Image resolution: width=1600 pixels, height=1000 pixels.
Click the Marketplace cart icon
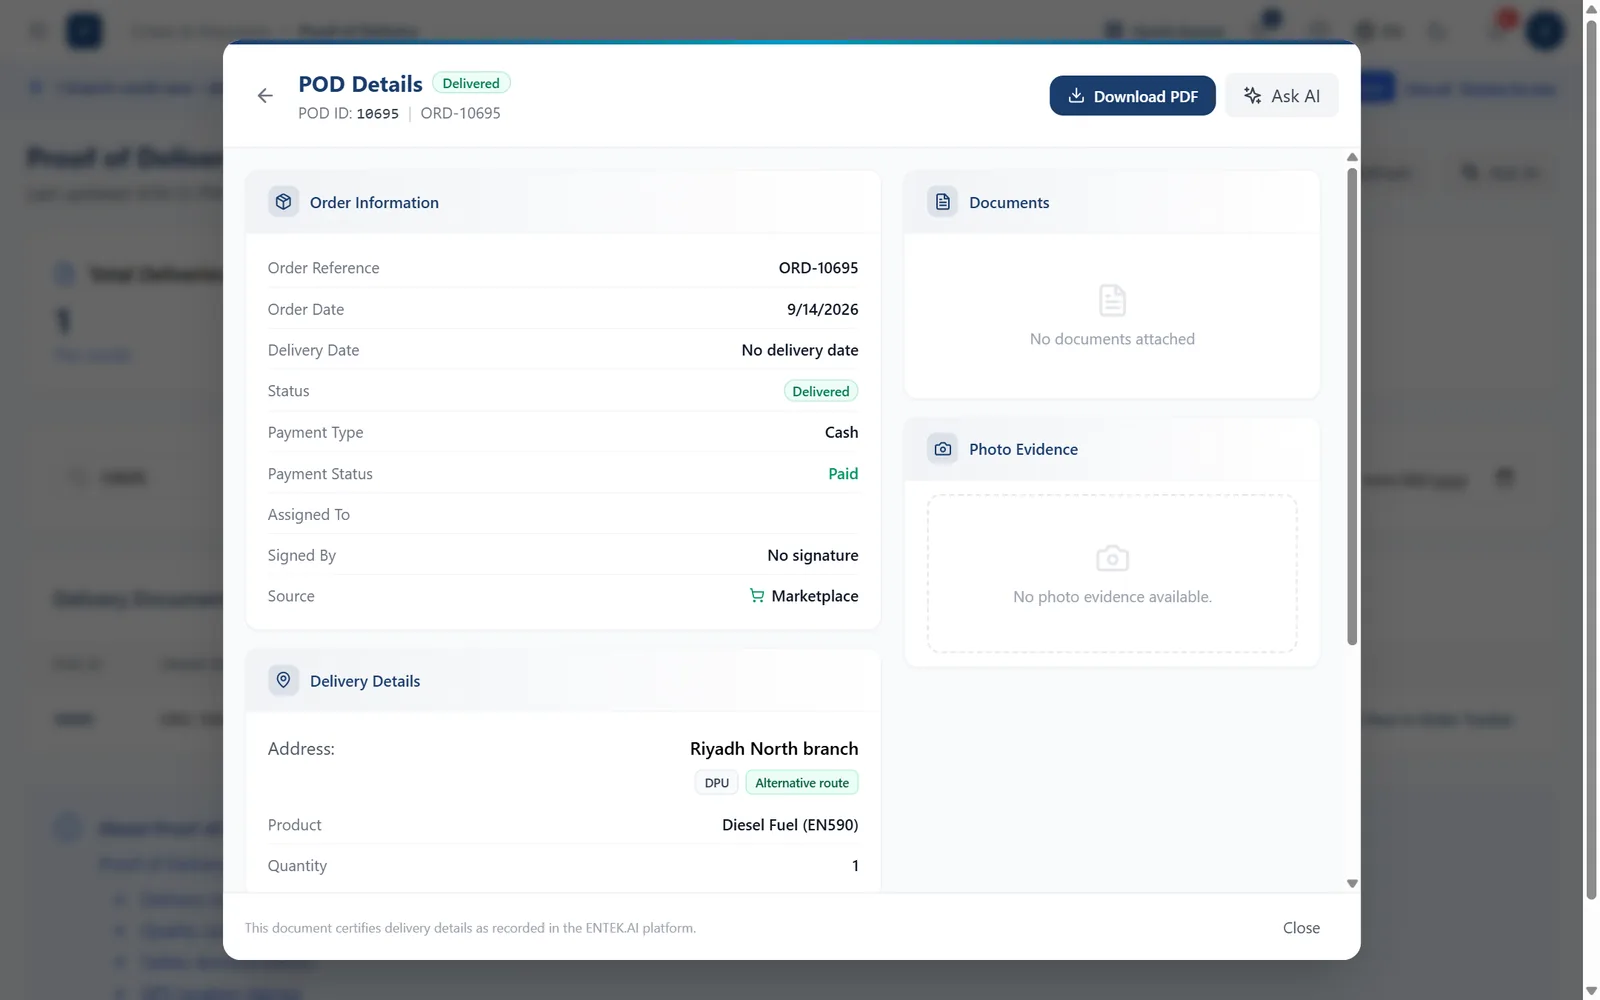tap(757, 596)
